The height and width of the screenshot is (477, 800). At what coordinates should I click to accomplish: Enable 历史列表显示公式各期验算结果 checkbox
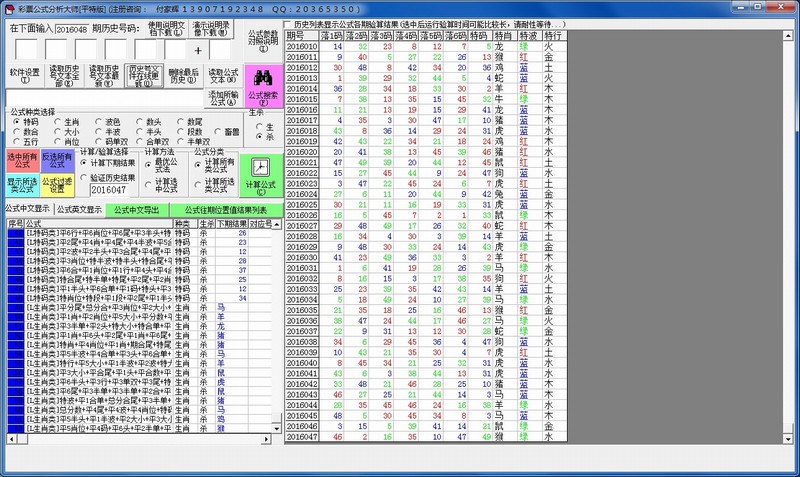pos(288,24)
